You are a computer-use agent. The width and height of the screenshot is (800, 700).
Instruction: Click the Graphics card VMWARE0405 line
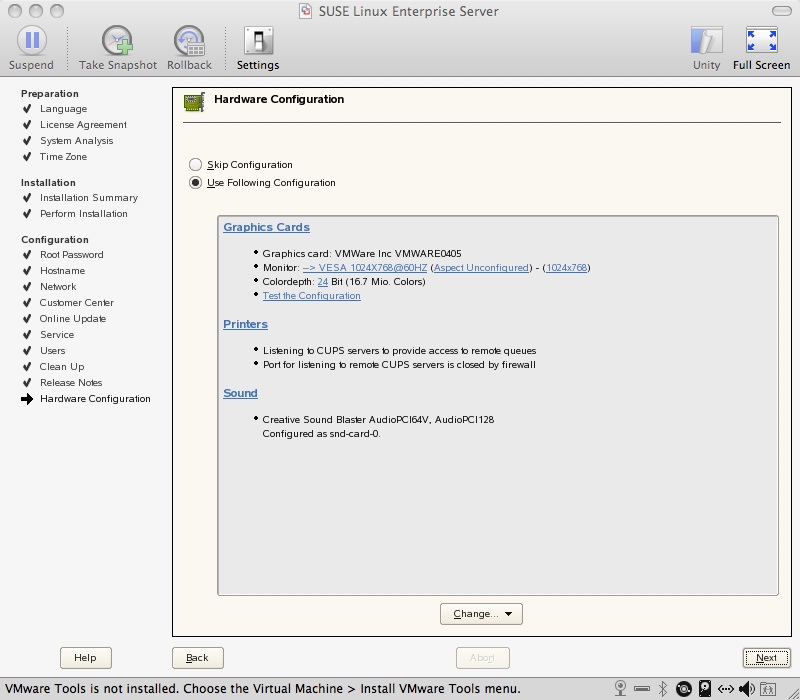[x=362, y=254]
